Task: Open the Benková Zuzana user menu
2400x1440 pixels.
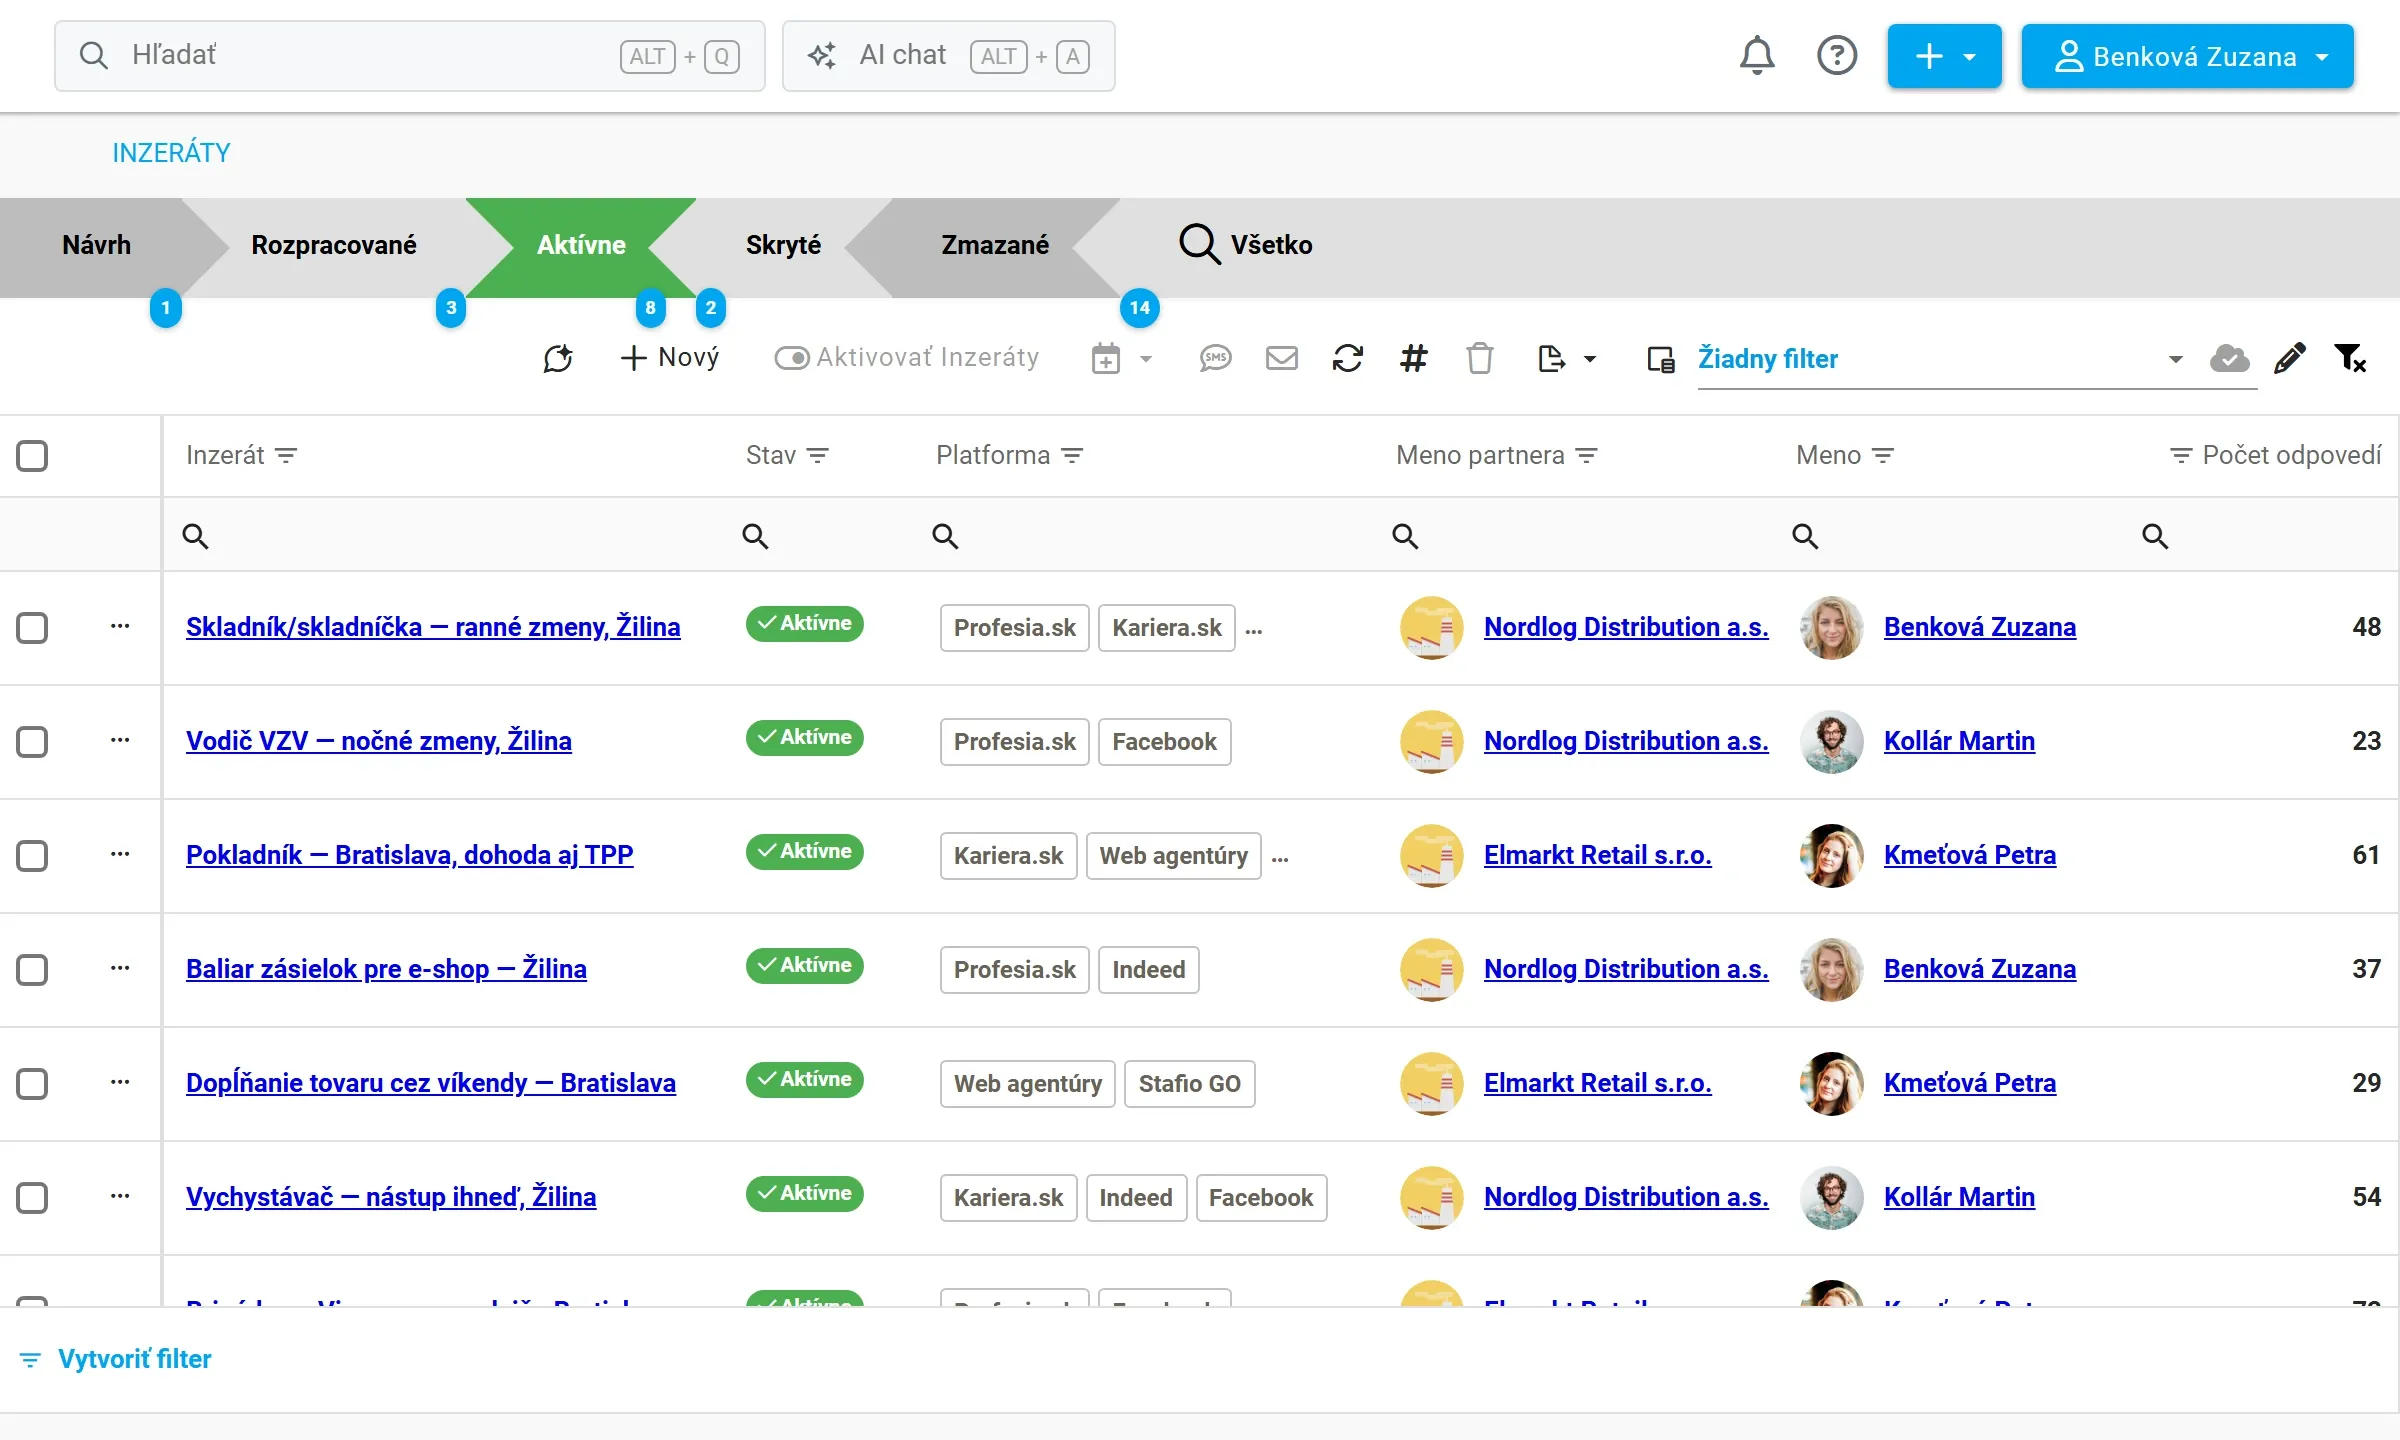Action: pyautogui.click(x=2188, y=56)
